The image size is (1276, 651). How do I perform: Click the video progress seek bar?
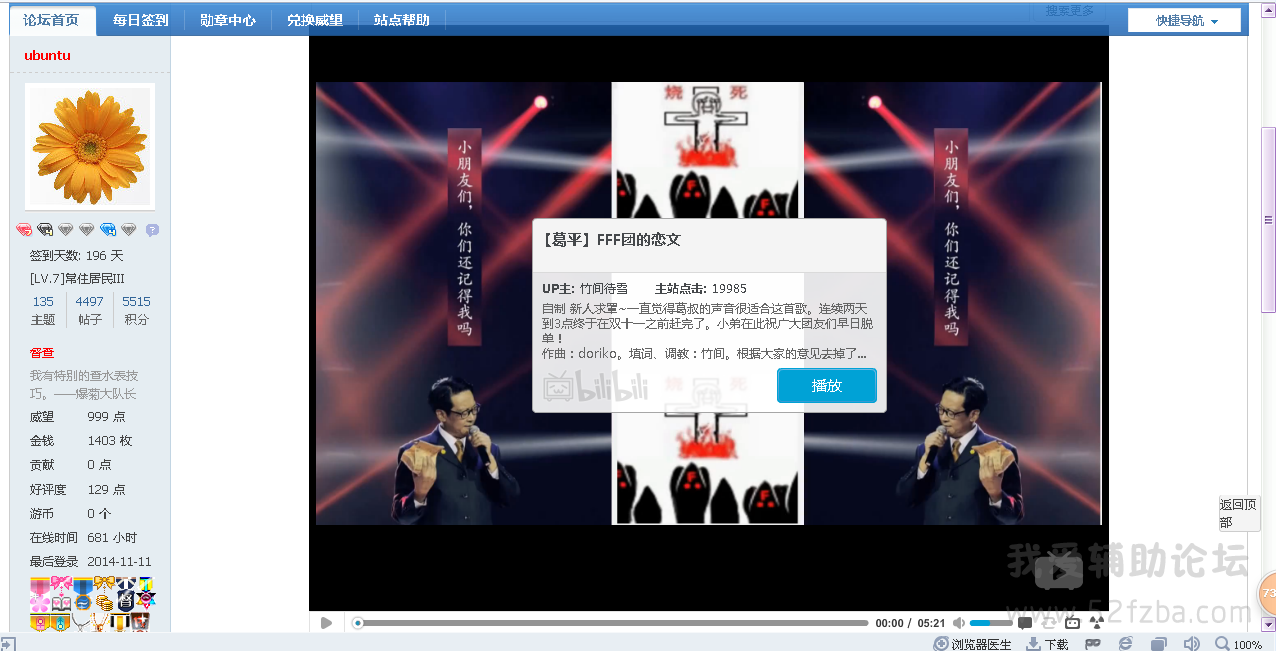(x=610, y=623)
